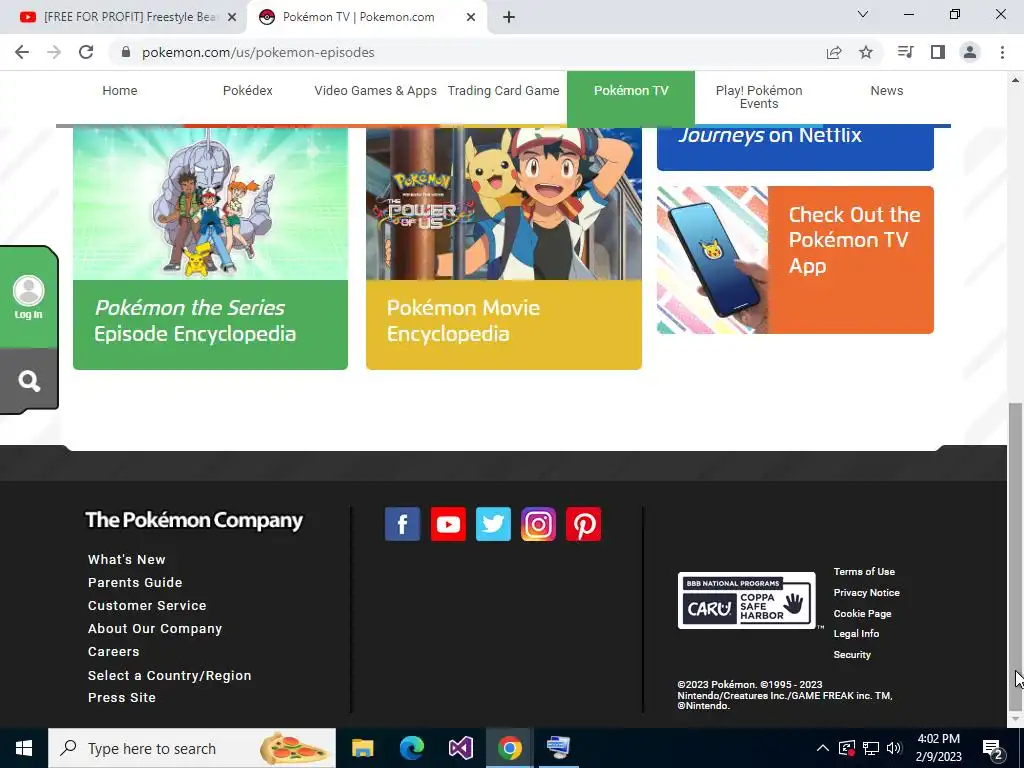
Task: Open What's New footer link
Action: (127, 560)
